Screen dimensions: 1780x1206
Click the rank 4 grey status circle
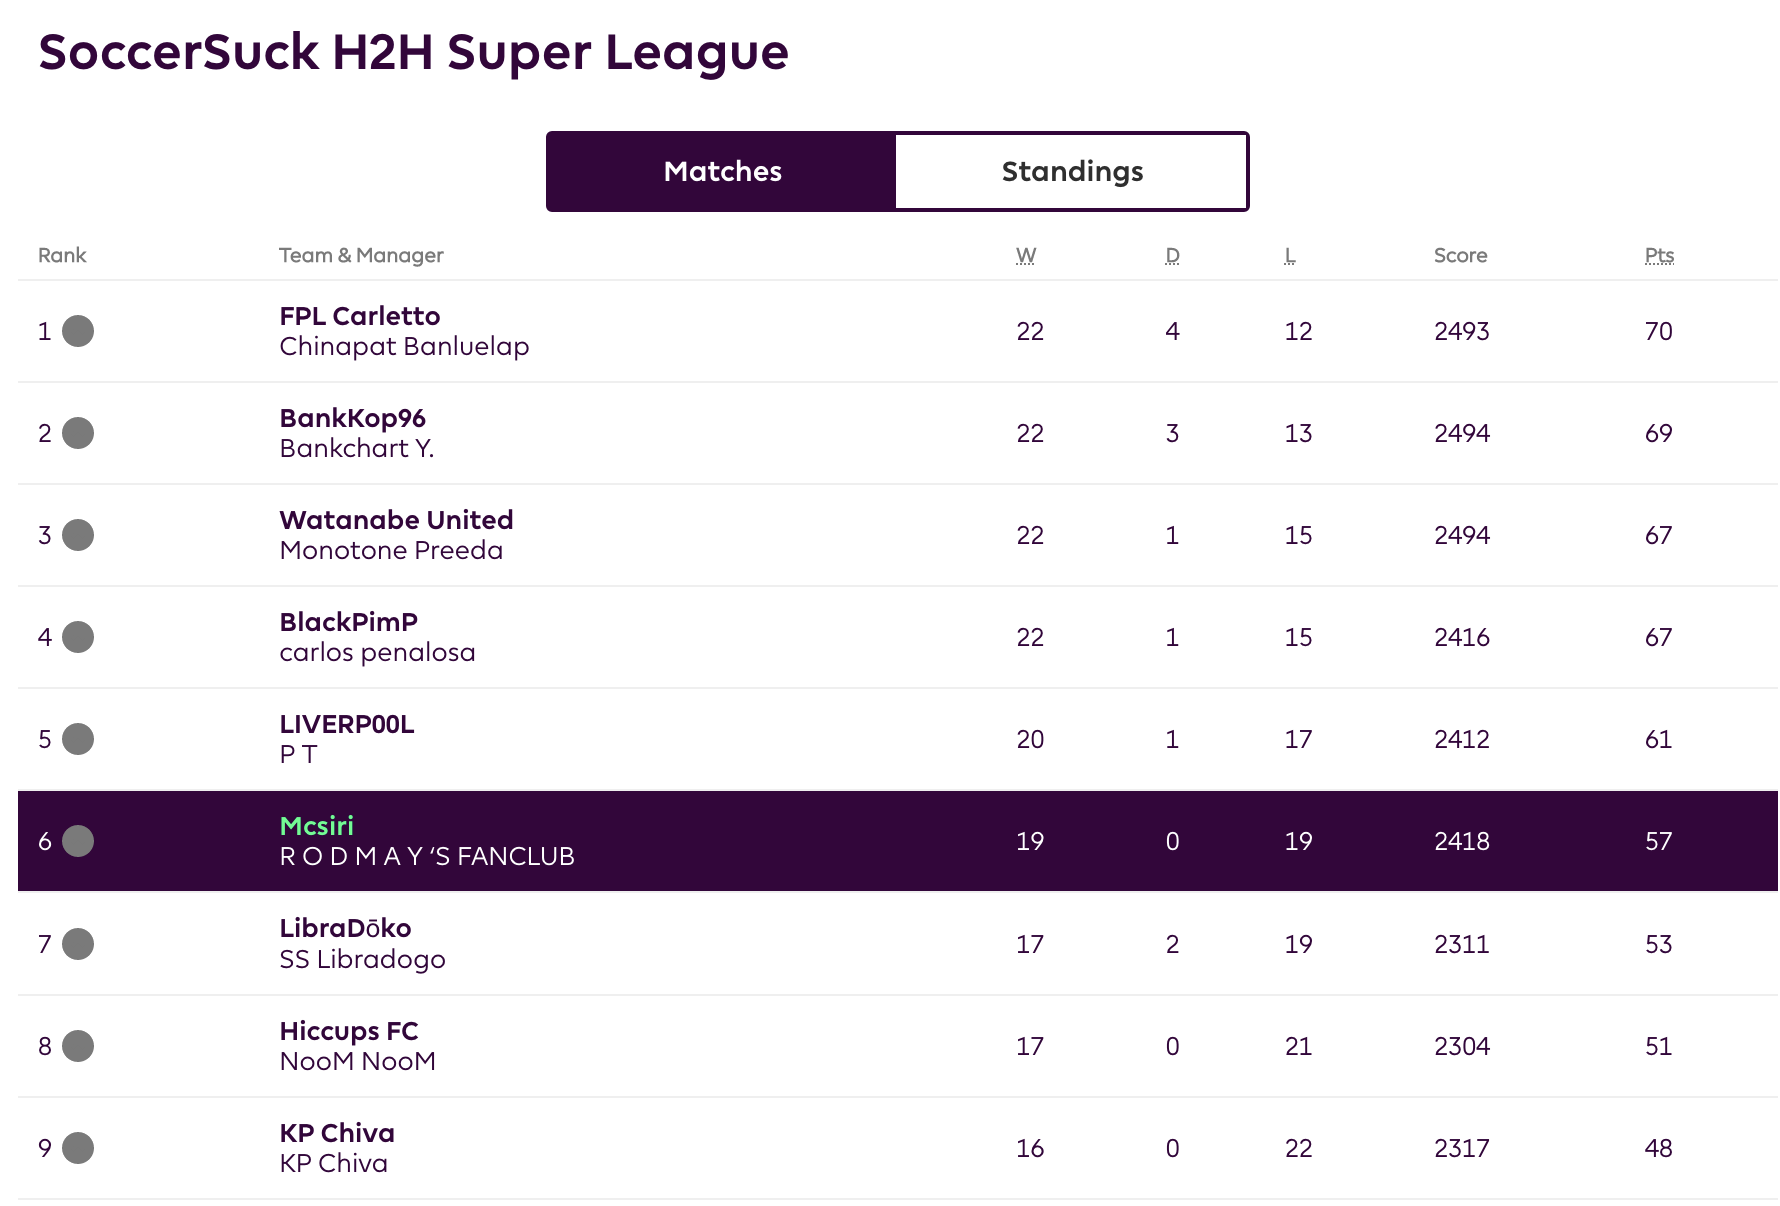[x=78, y=637]
